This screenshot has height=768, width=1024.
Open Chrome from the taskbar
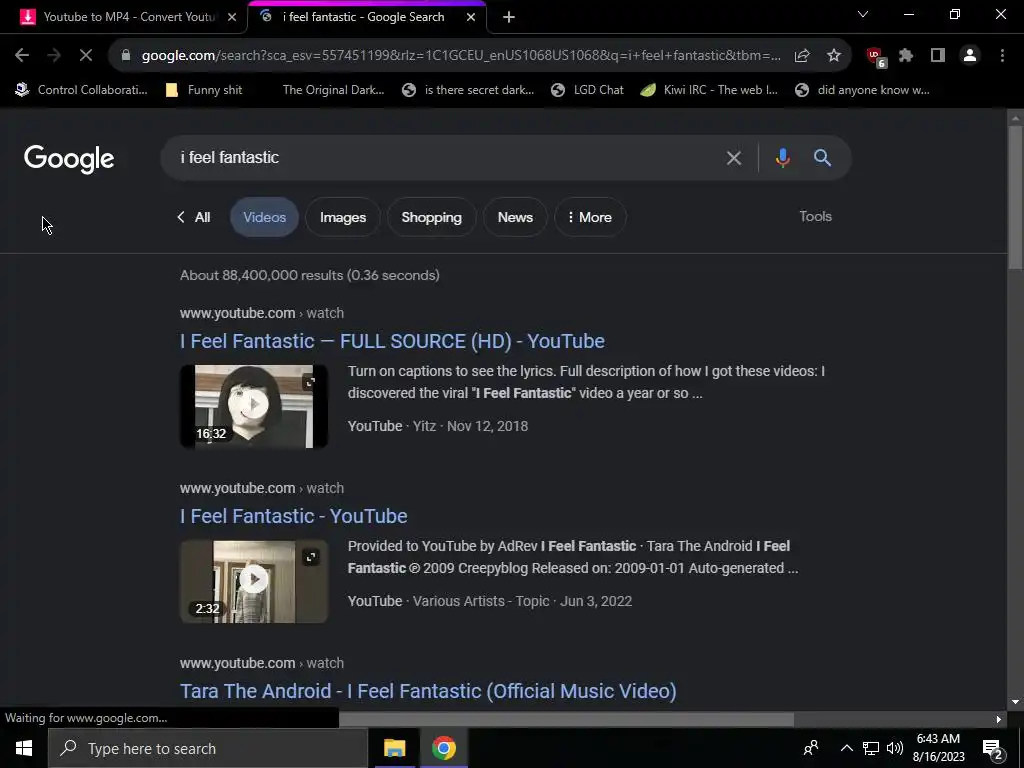[443, 748]
